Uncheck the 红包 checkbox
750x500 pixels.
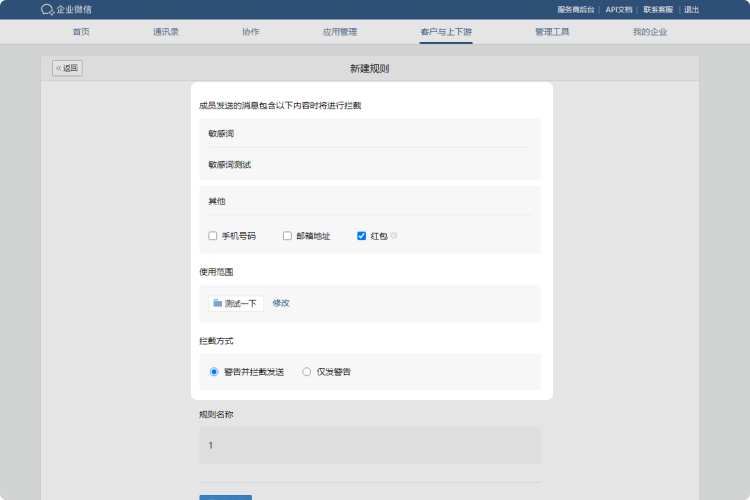[362, 236]
